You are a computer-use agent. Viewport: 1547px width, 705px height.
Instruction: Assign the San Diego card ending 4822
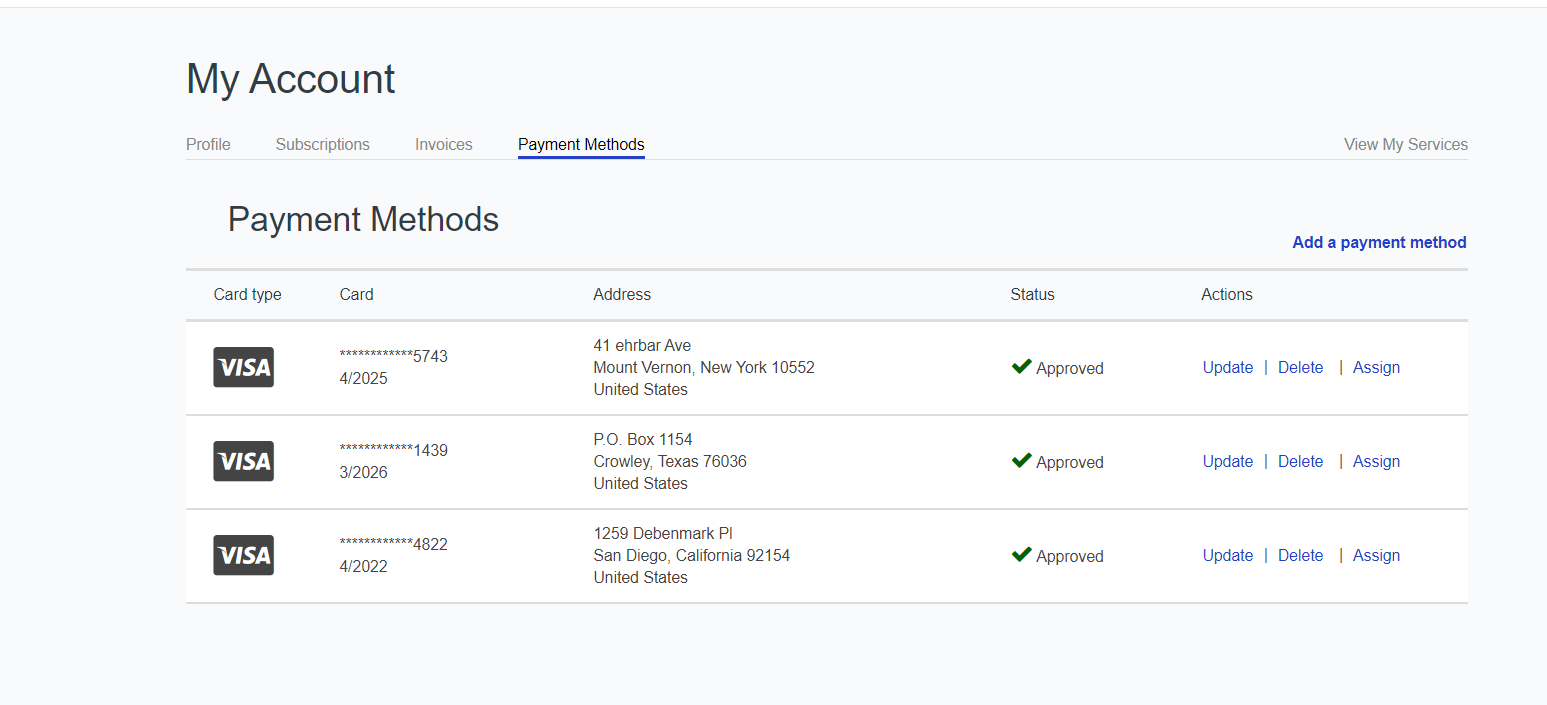(1376, 555)
